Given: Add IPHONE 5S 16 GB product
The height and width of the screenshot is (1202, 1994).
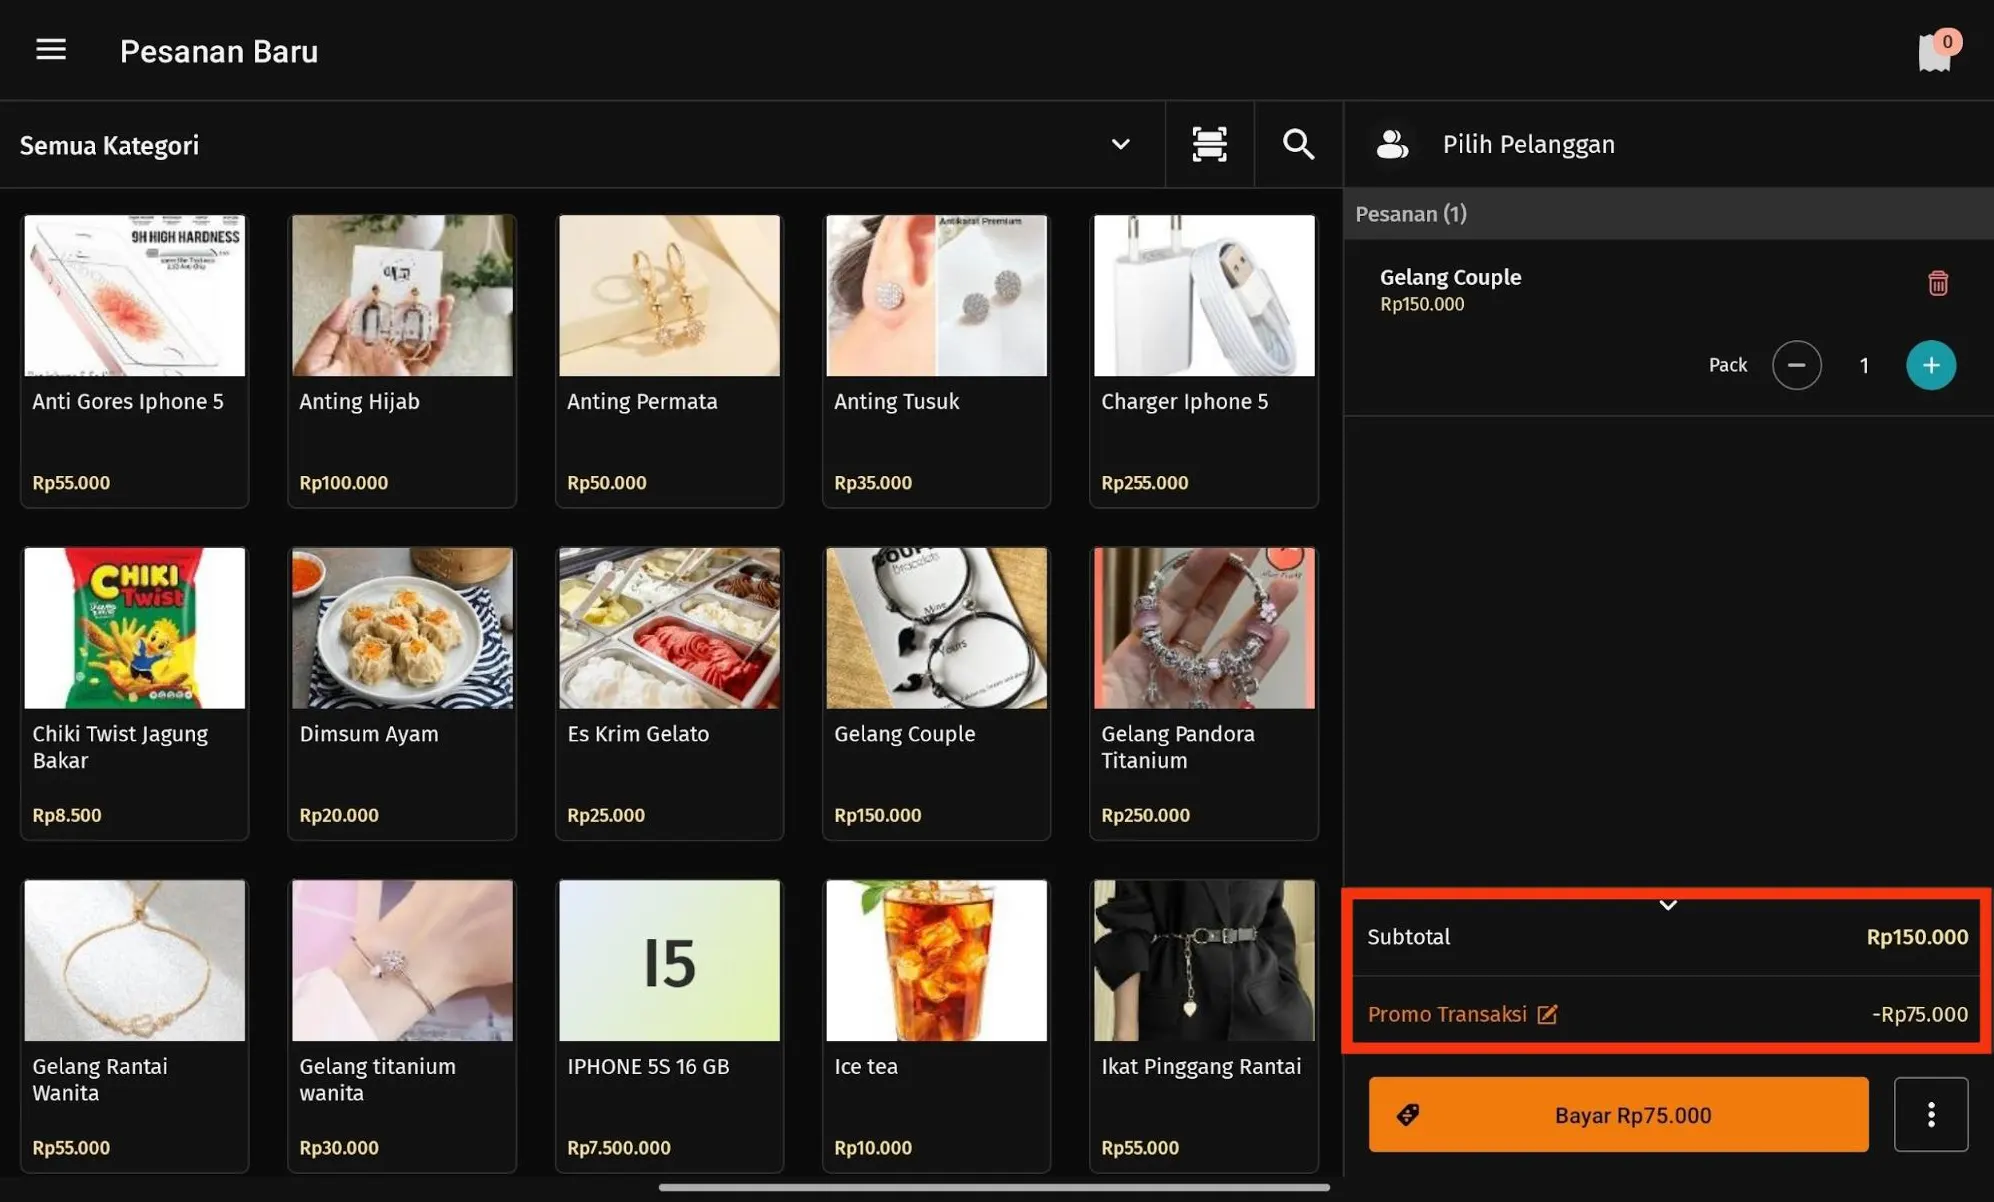Looking at the screenshot, I should click(x=669, y=1025).
